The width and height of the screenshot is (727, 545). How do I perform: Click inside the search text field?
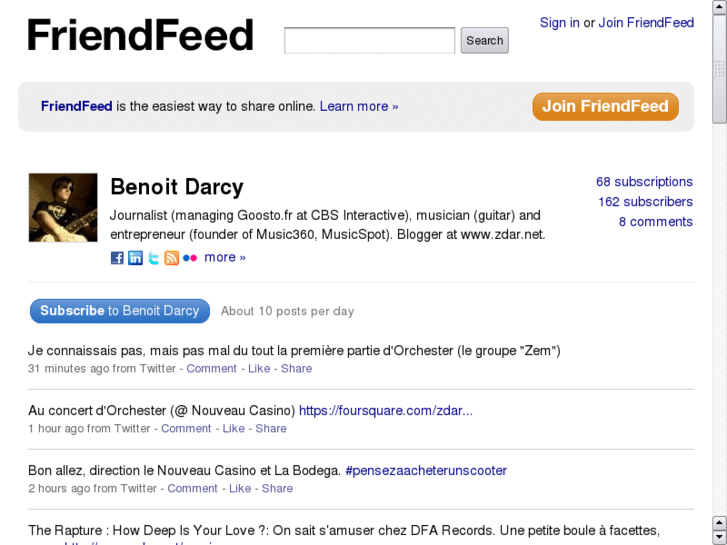click(369, 41)
